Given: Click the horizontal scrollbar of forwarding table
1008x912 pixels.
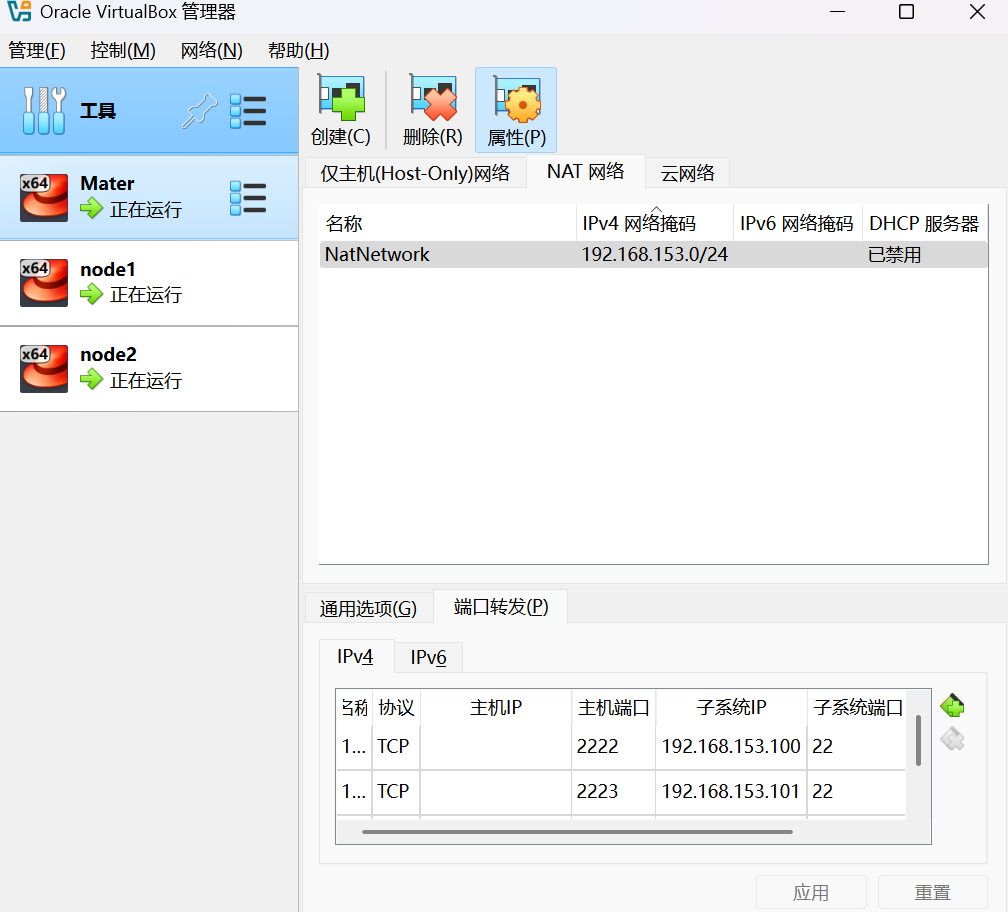Looking at the screenshot, I should [x=577, y=832].
